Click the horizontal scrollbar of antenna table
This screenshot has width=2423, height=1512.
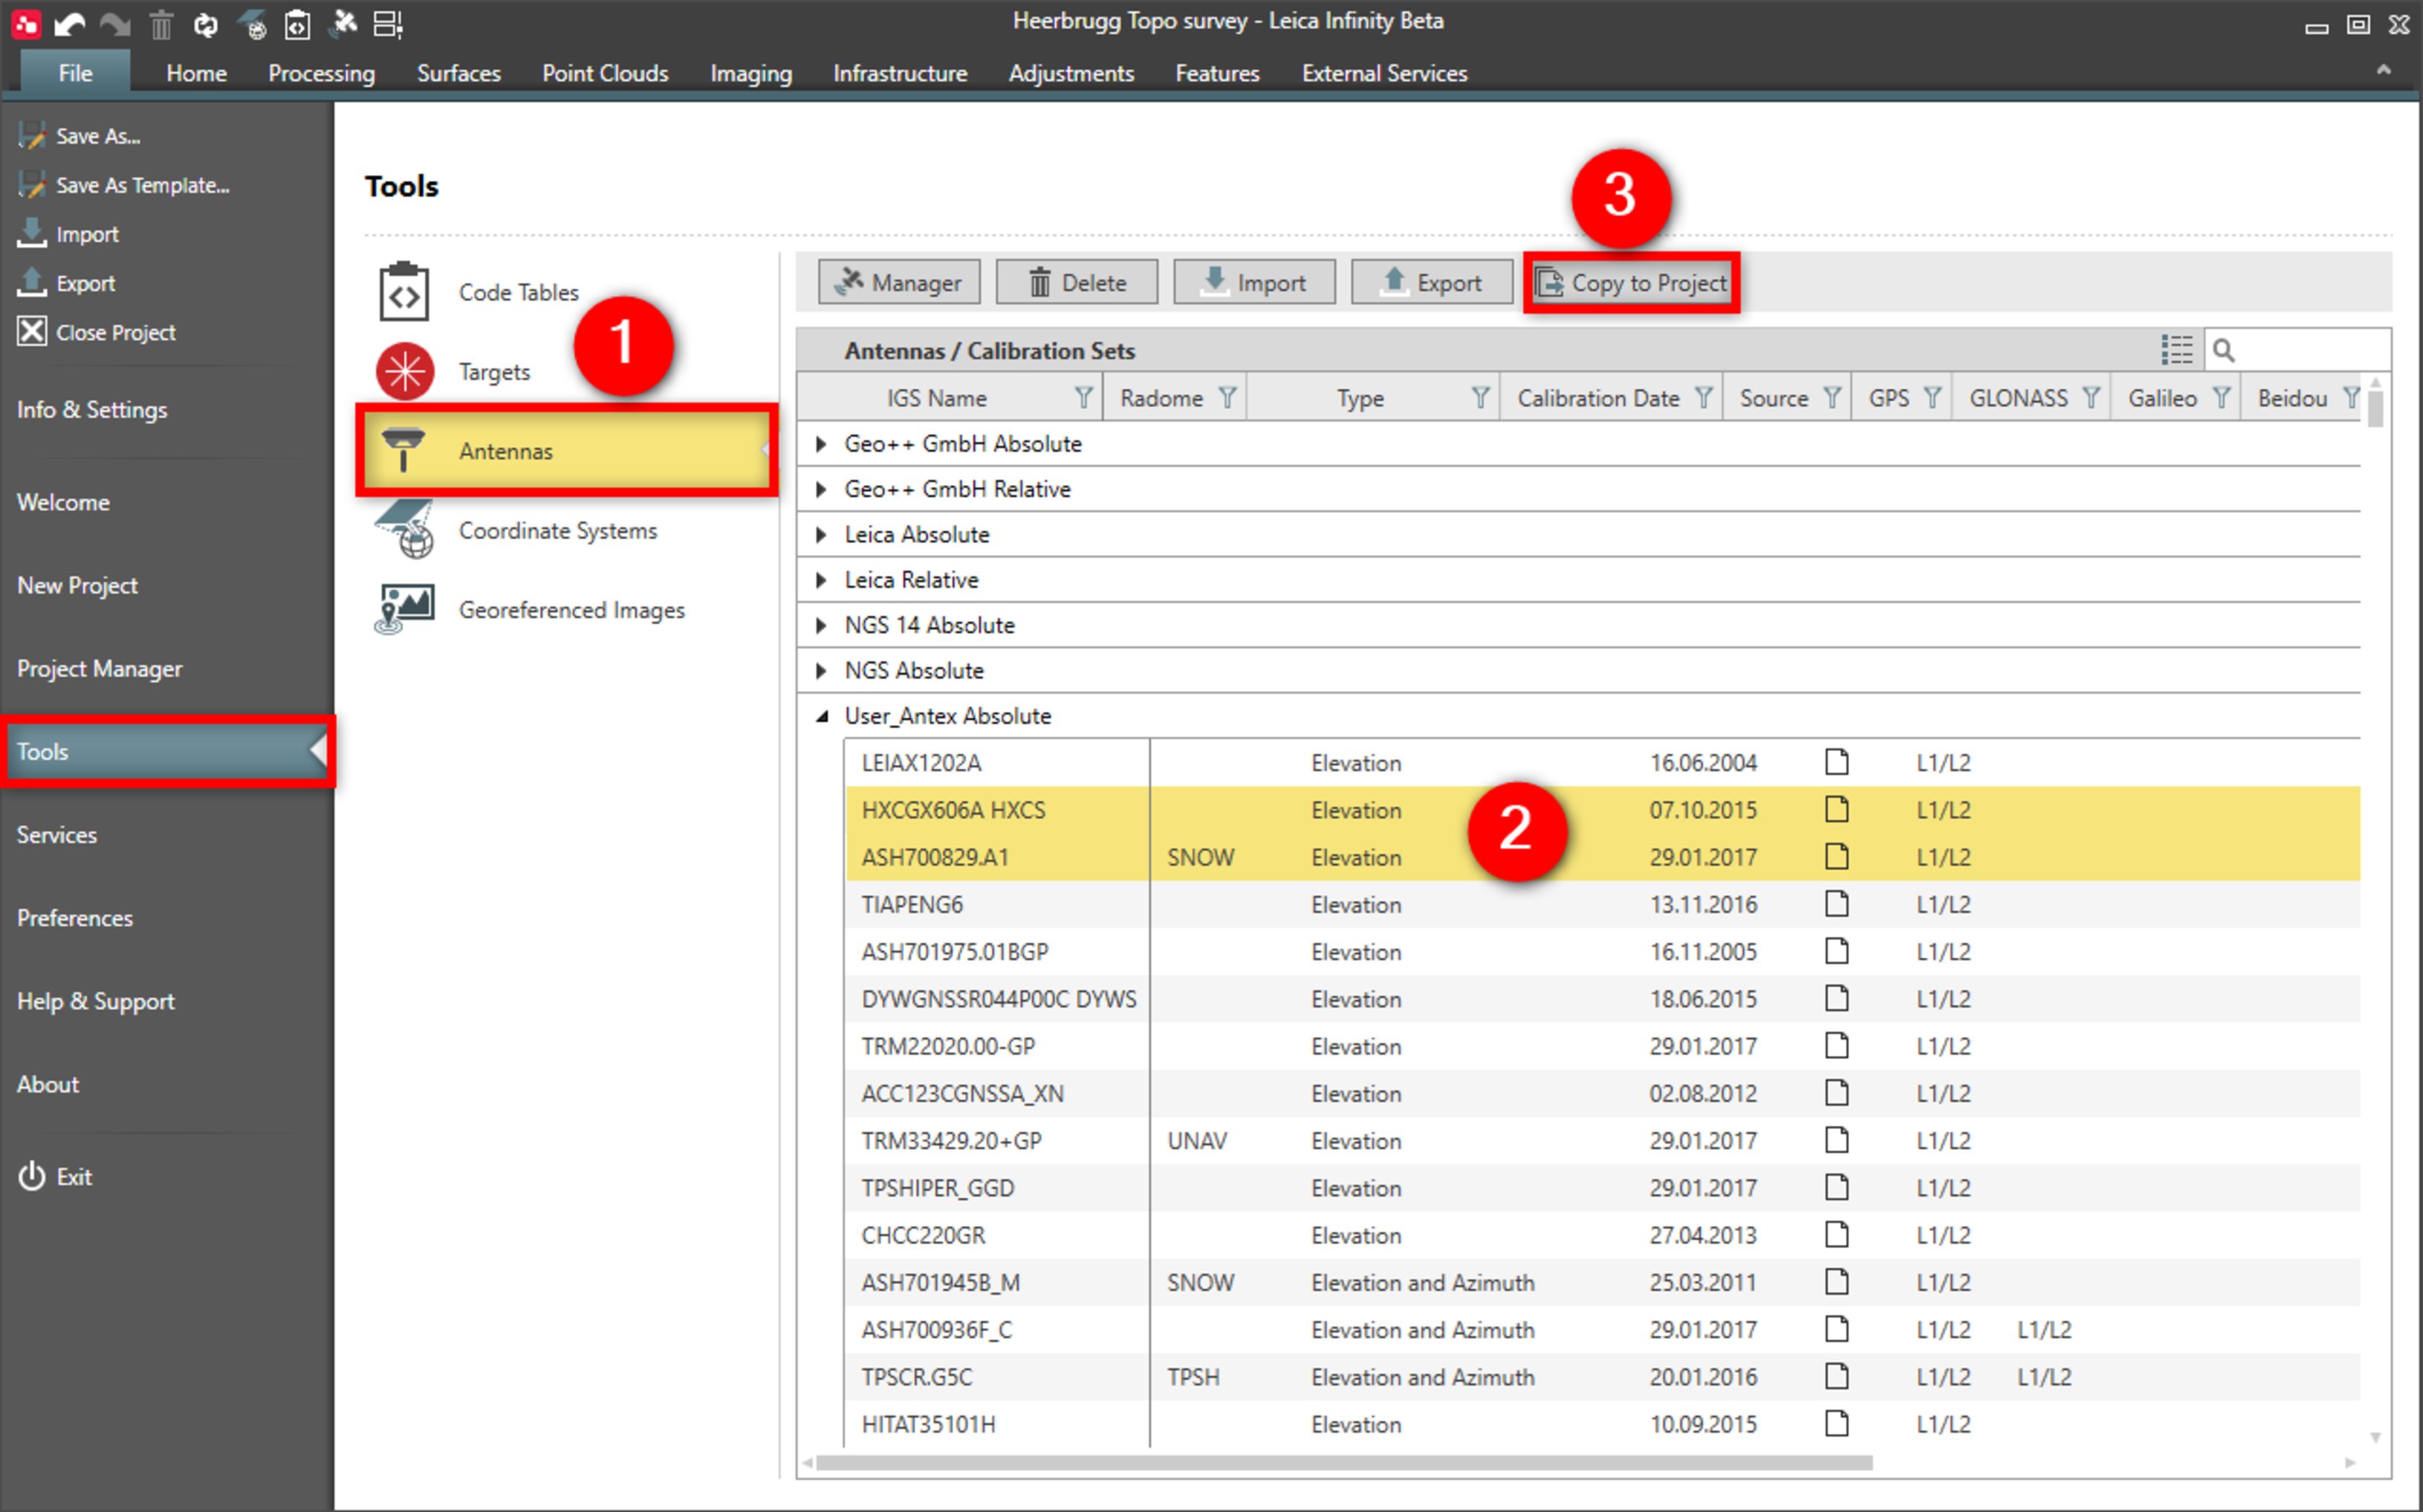click(x=1344, y=1462)
